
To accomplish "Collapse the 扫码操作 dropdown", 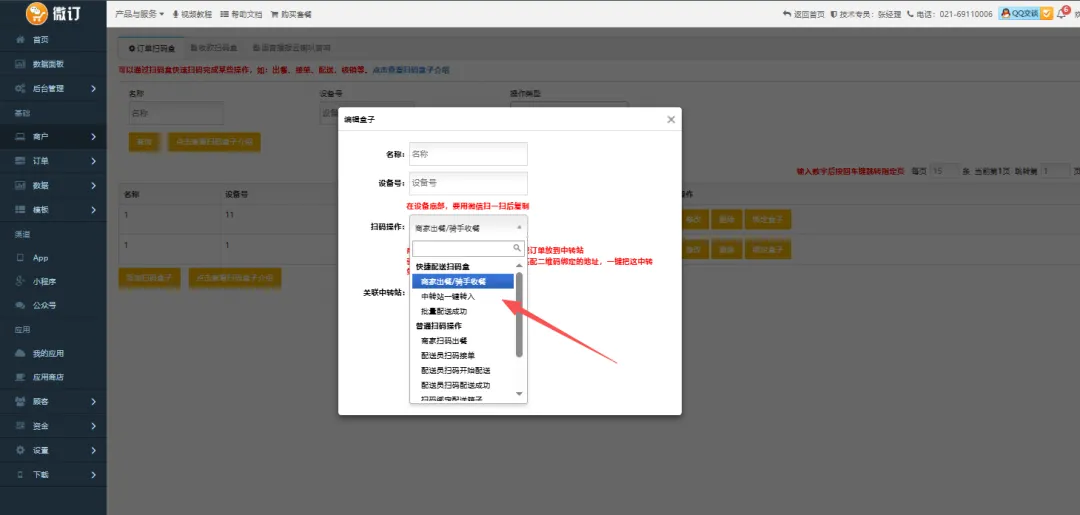I will coord(468,227).
